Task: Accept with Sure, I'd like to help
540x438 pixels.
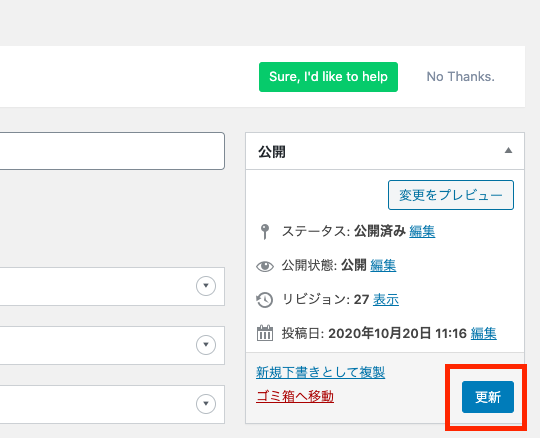Action: tap(328, 77)
